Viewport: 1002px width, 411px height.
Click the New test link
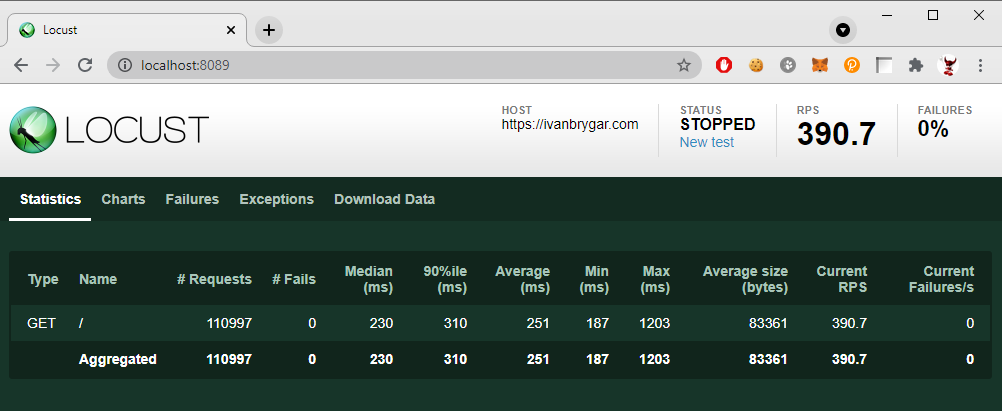tap(706, 142)
